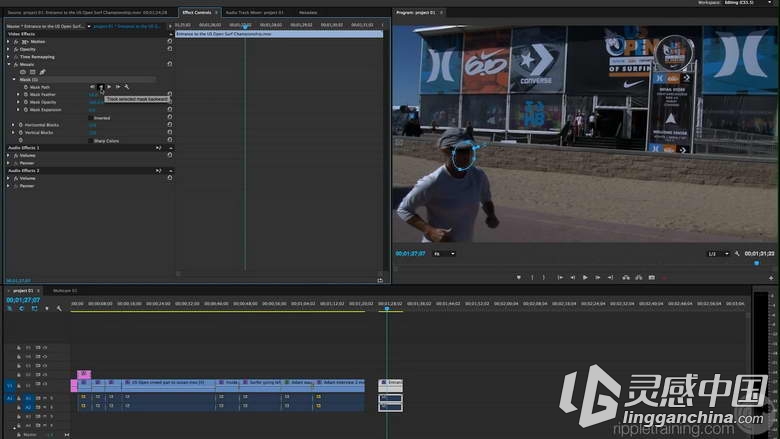Add marker button in timeline panel
The height and width of the screenshot is (439, 780).
pos(47,309)
